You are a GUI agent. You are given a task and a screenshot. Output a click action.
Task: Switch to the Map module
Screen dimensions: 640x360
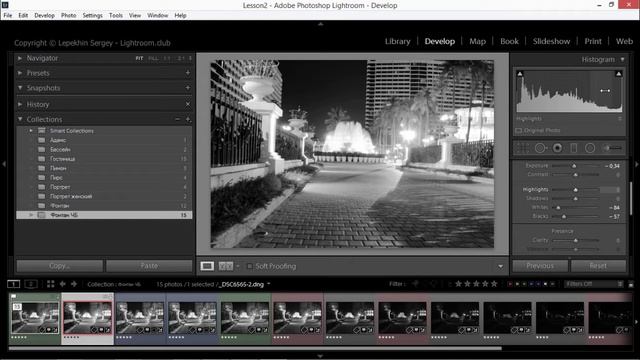tap(478, 41)
